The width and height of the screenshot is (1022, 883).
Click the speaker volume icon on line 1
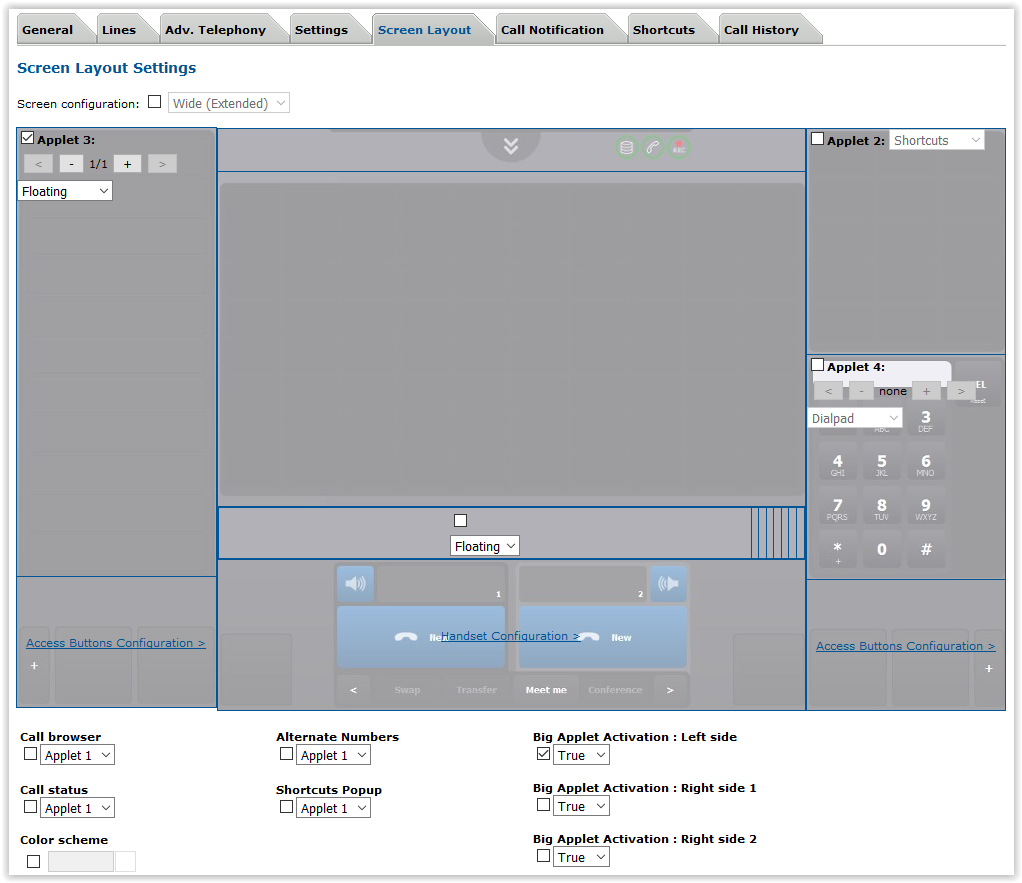pyautogui.click(x=355, y=583)
